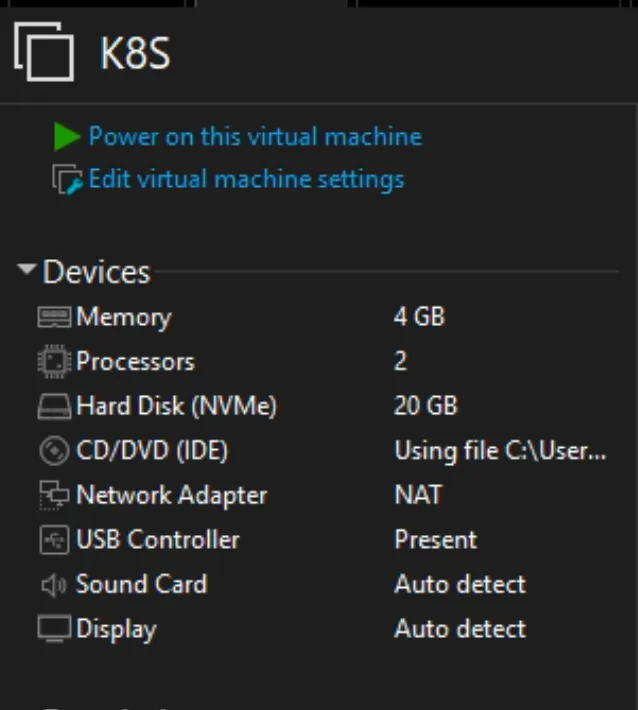
Task: Select the Memory device icon
Action: [x=54, y=317]
